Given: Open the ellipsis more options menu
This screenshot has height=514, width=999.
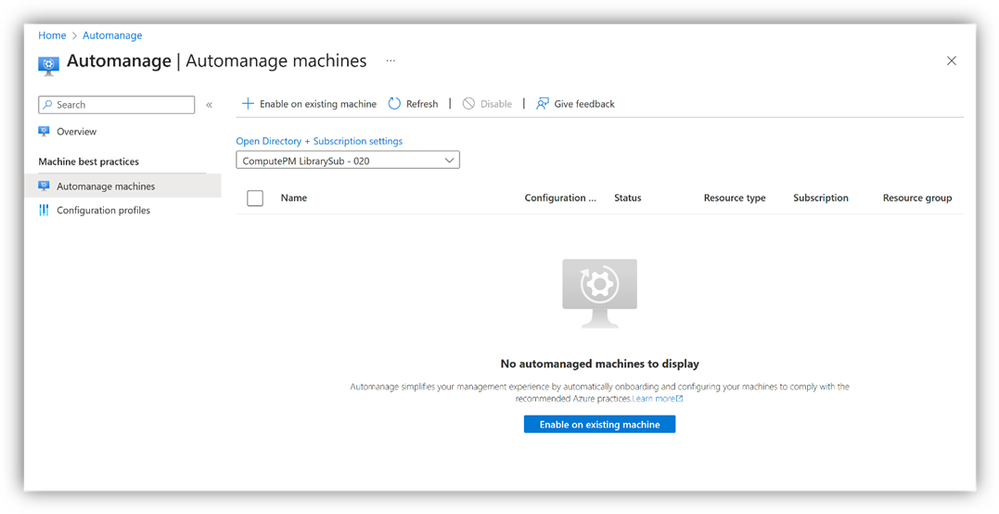Looking at the screenshot, I should click(391, 61).
